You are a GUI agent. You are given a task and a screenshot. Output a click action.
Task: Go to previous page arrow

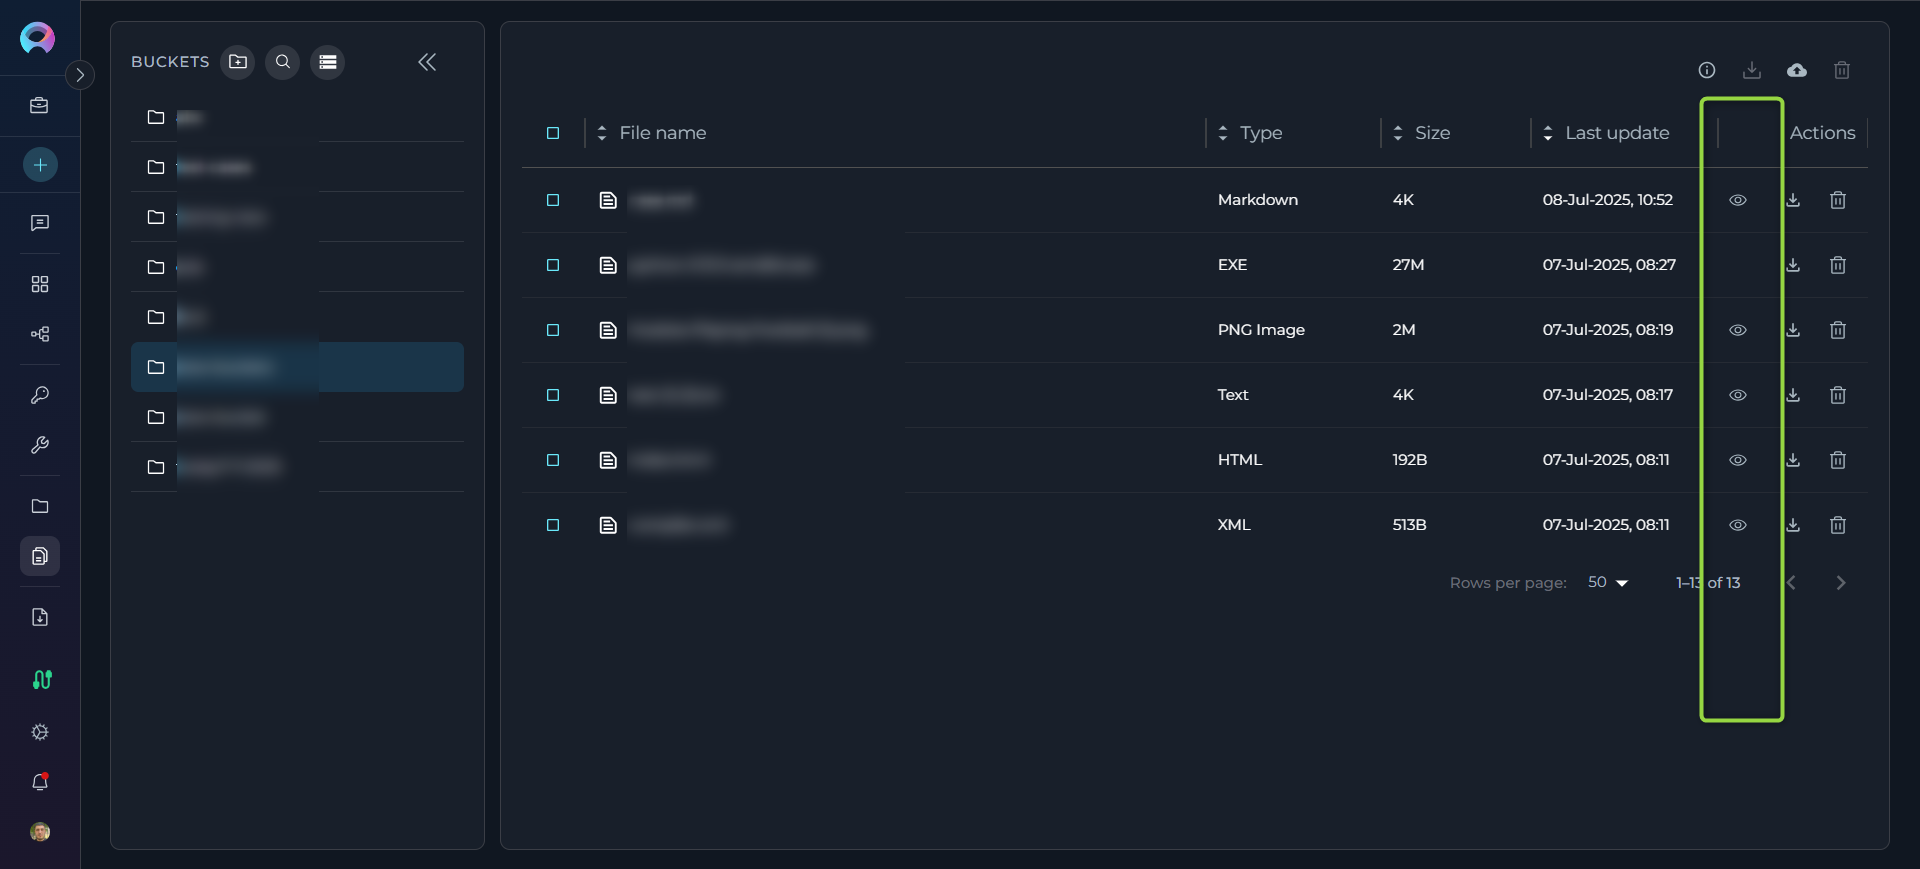pyautogui.click(x=1792, y=583)
